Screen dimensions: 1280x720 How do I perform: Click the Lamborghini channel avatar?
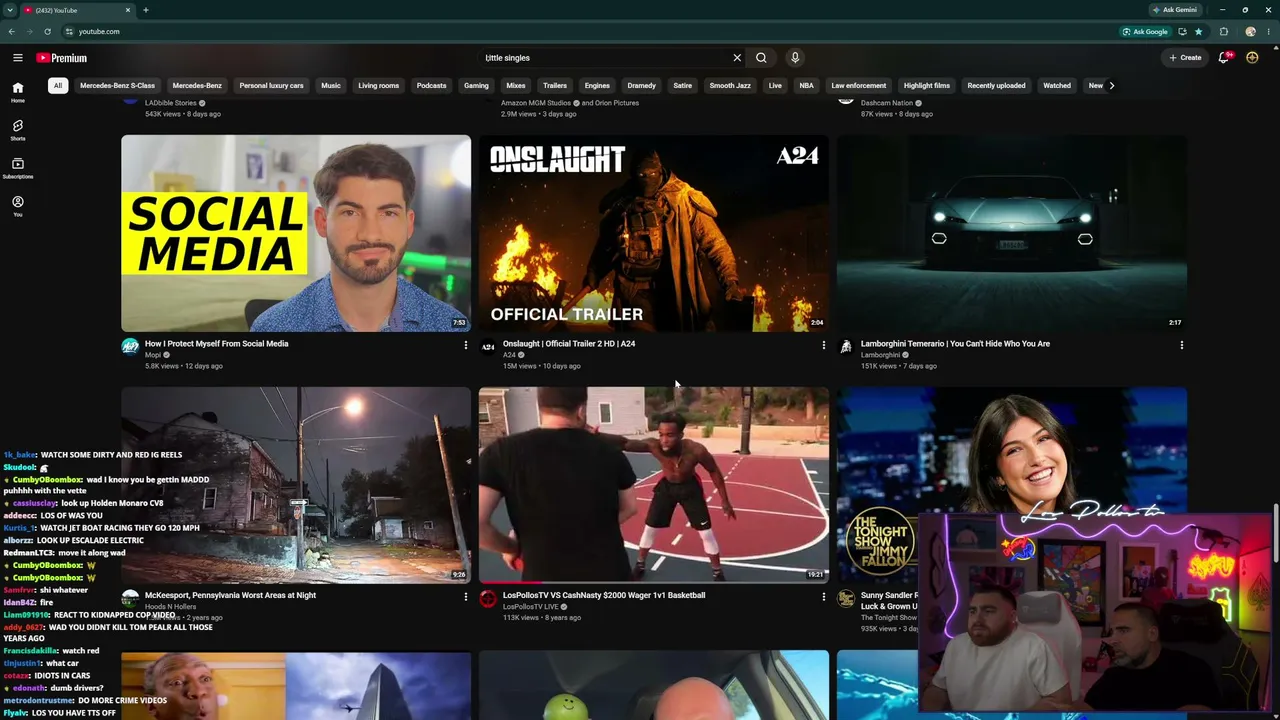tap(846, 347)
